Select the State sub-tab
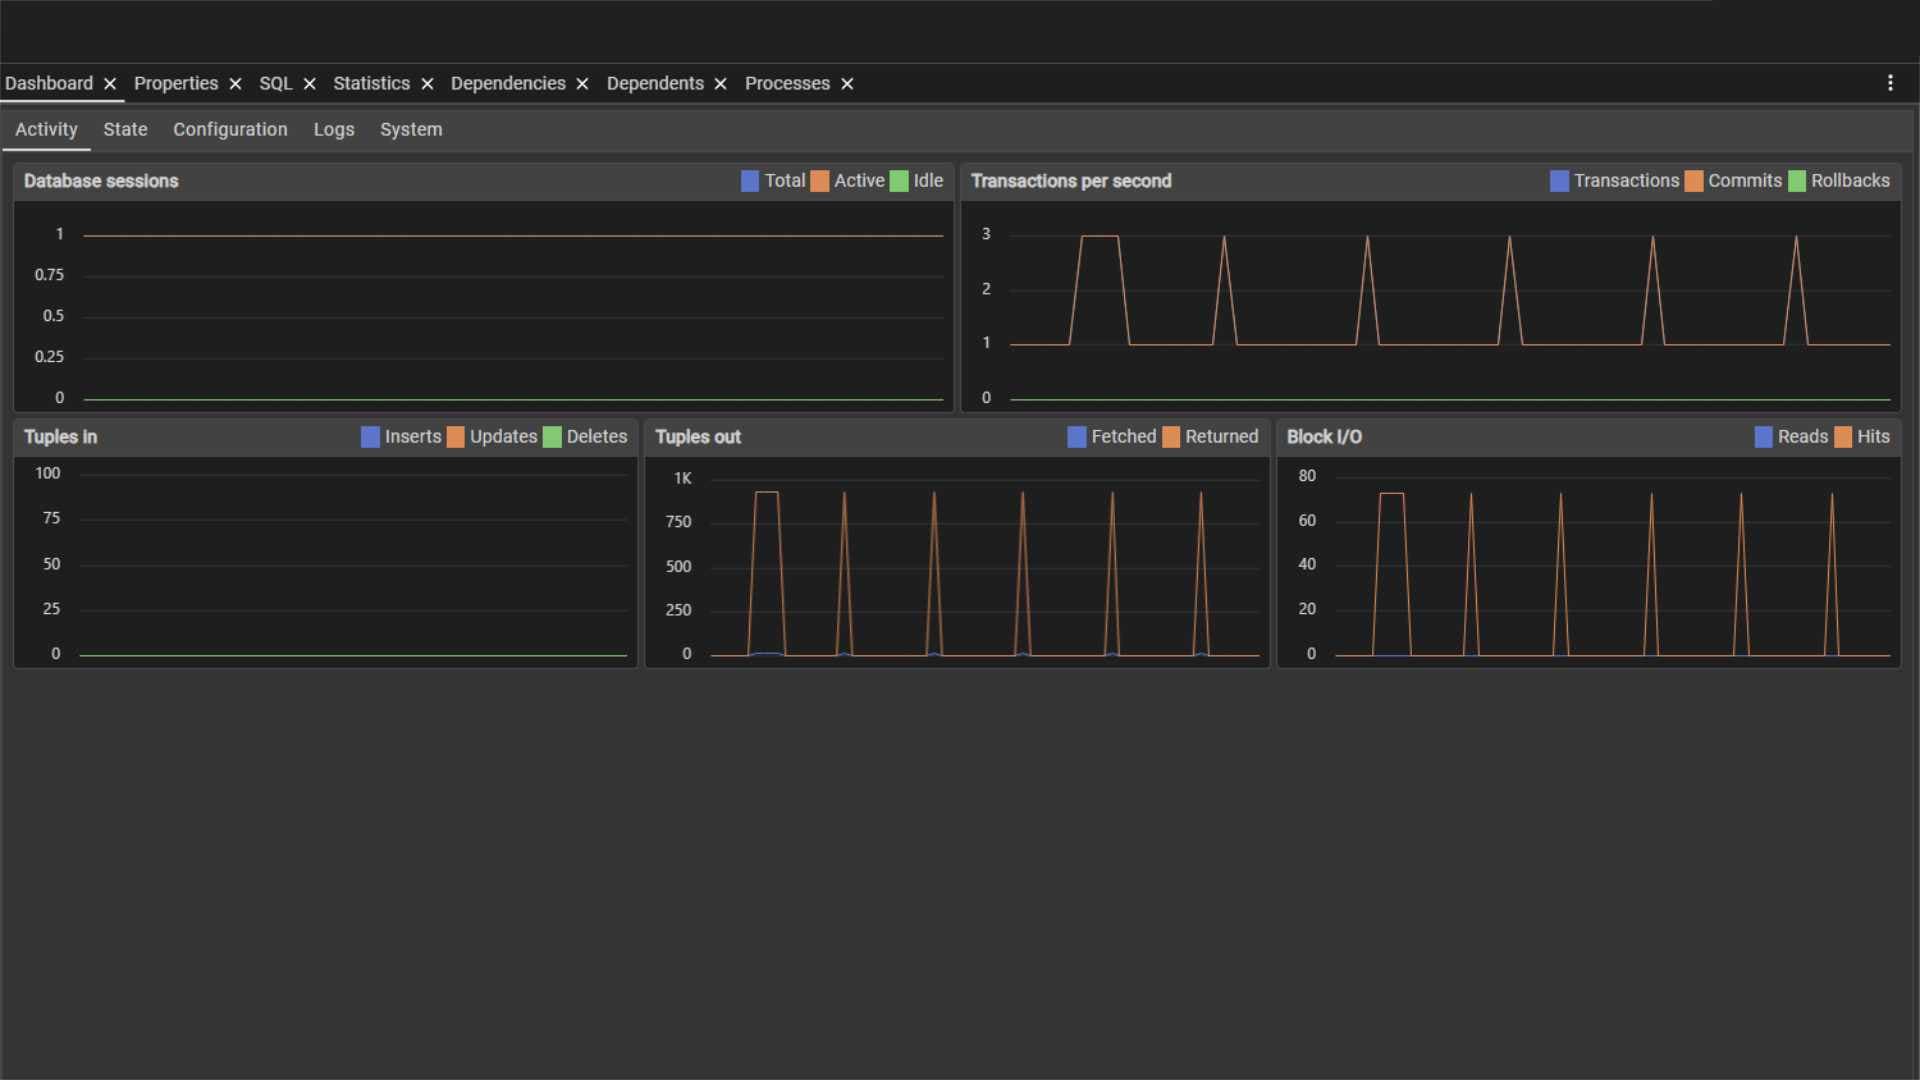1920x1080 pixels. [125, 129]
